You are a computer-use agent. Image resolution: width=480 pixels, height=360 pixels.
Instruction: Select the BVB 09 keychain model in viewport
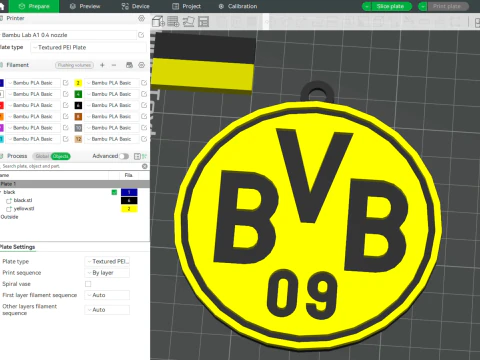tap(308, 217)
